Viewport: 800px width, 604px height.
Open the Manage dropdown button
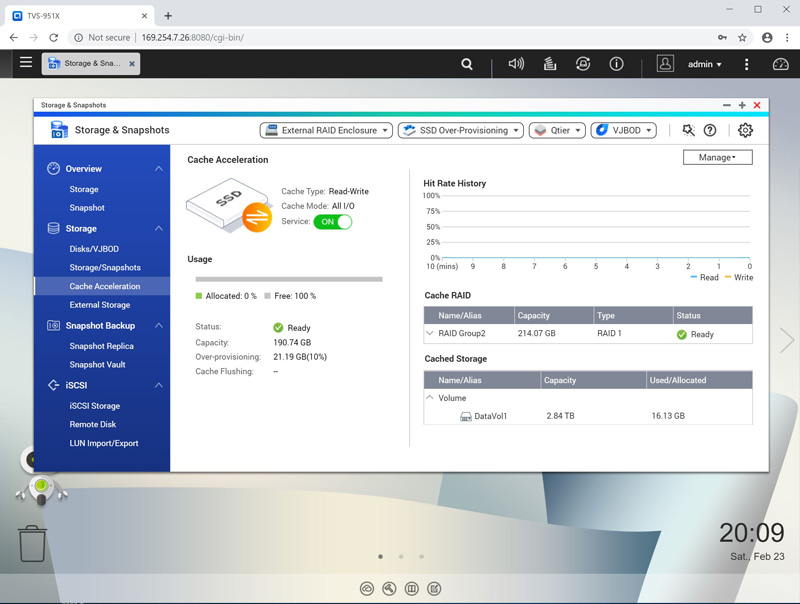point(717,158)
